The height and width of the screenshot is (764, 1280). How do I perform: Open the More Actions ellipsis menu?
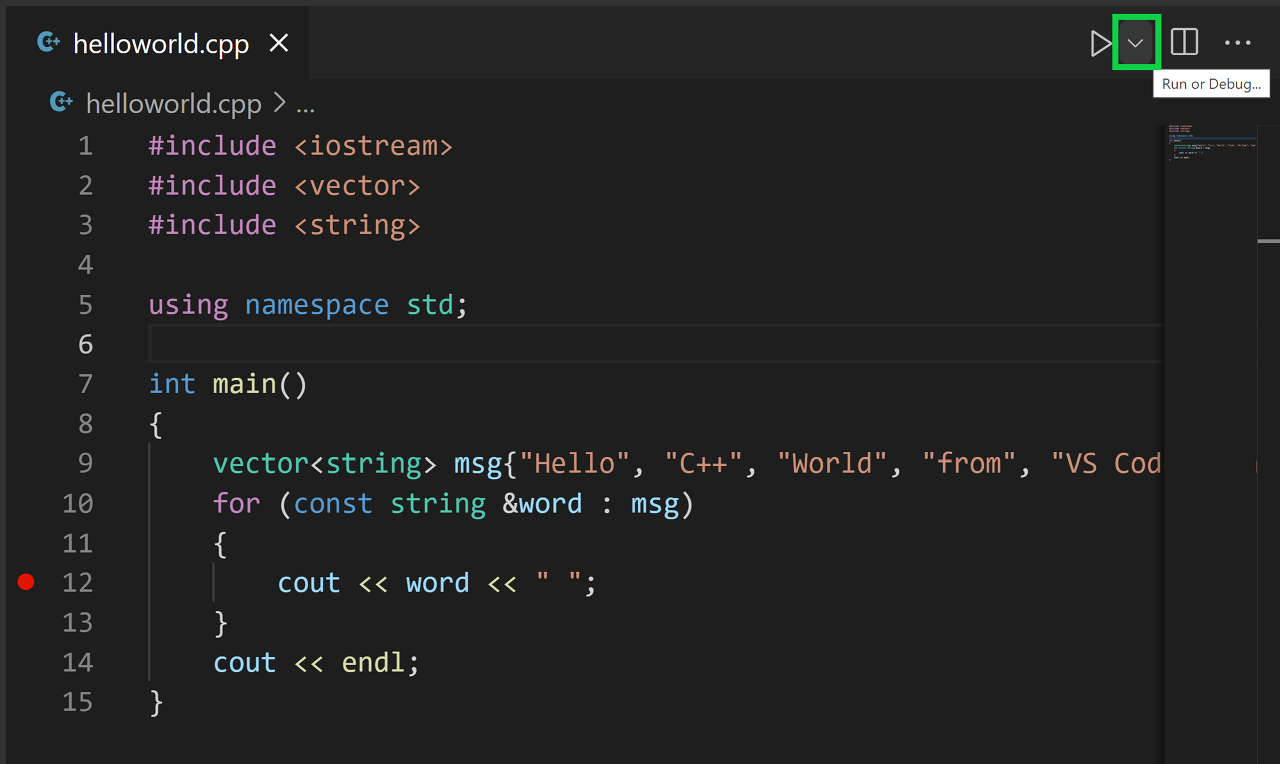point(1238,43)
